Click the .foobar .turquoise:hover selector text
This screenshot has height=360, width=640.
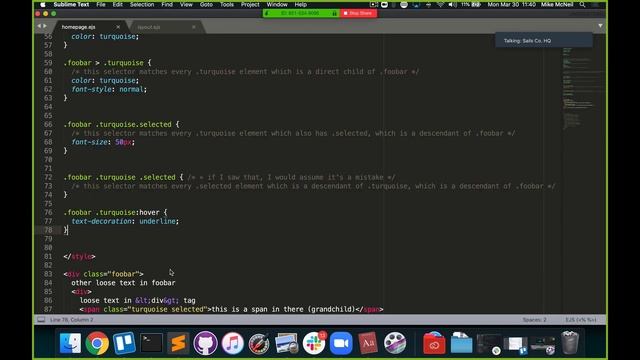pos(111,212)
